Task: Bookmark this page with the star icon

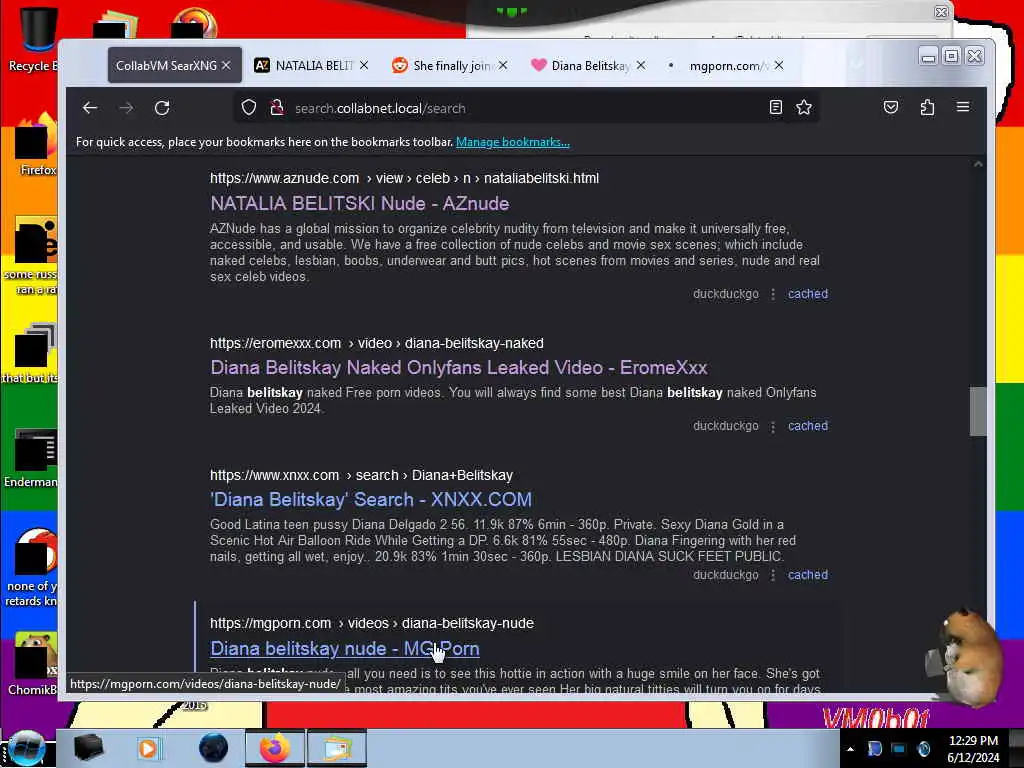Action: click(x=804, y=107)
